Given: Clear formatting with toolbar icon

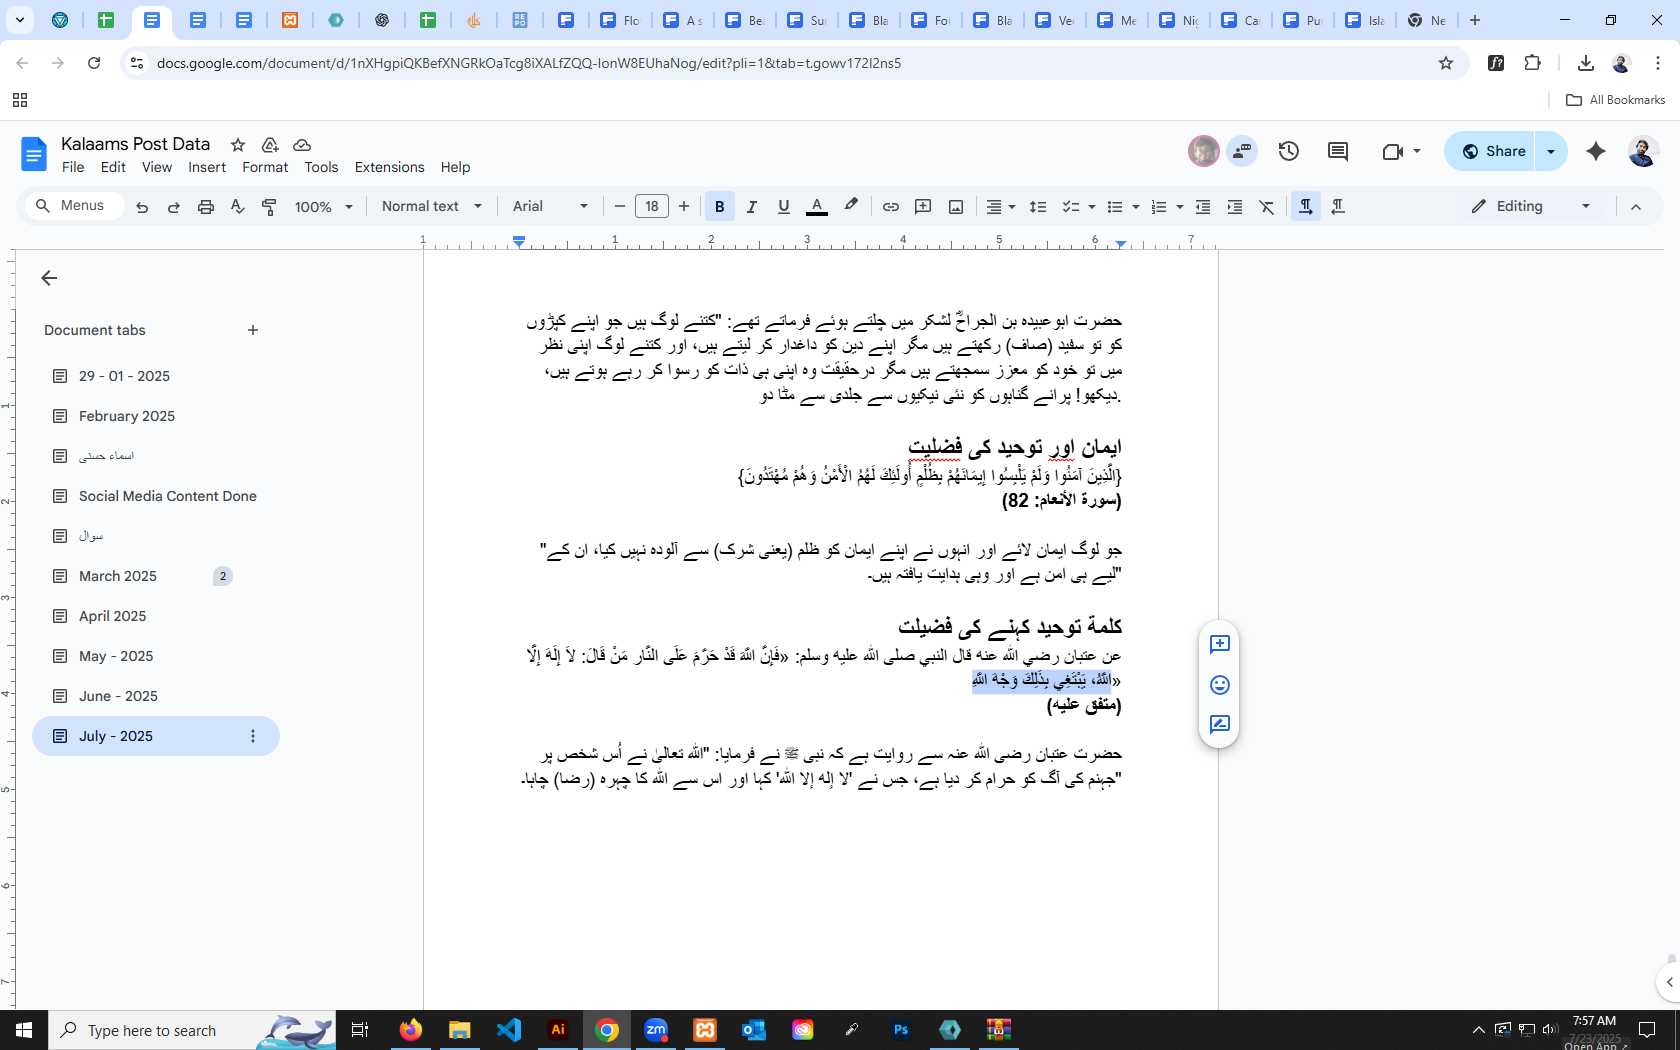Looking at the screenshot, I should pyautogui.click(x=1267, y=207).
